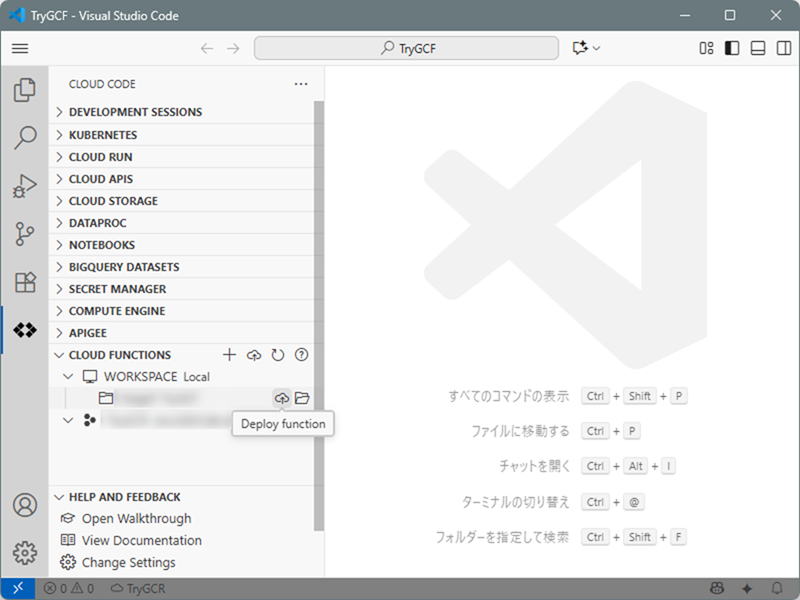Toggle the primary side bar
800x600 pixels.
(x=732, y=48)
